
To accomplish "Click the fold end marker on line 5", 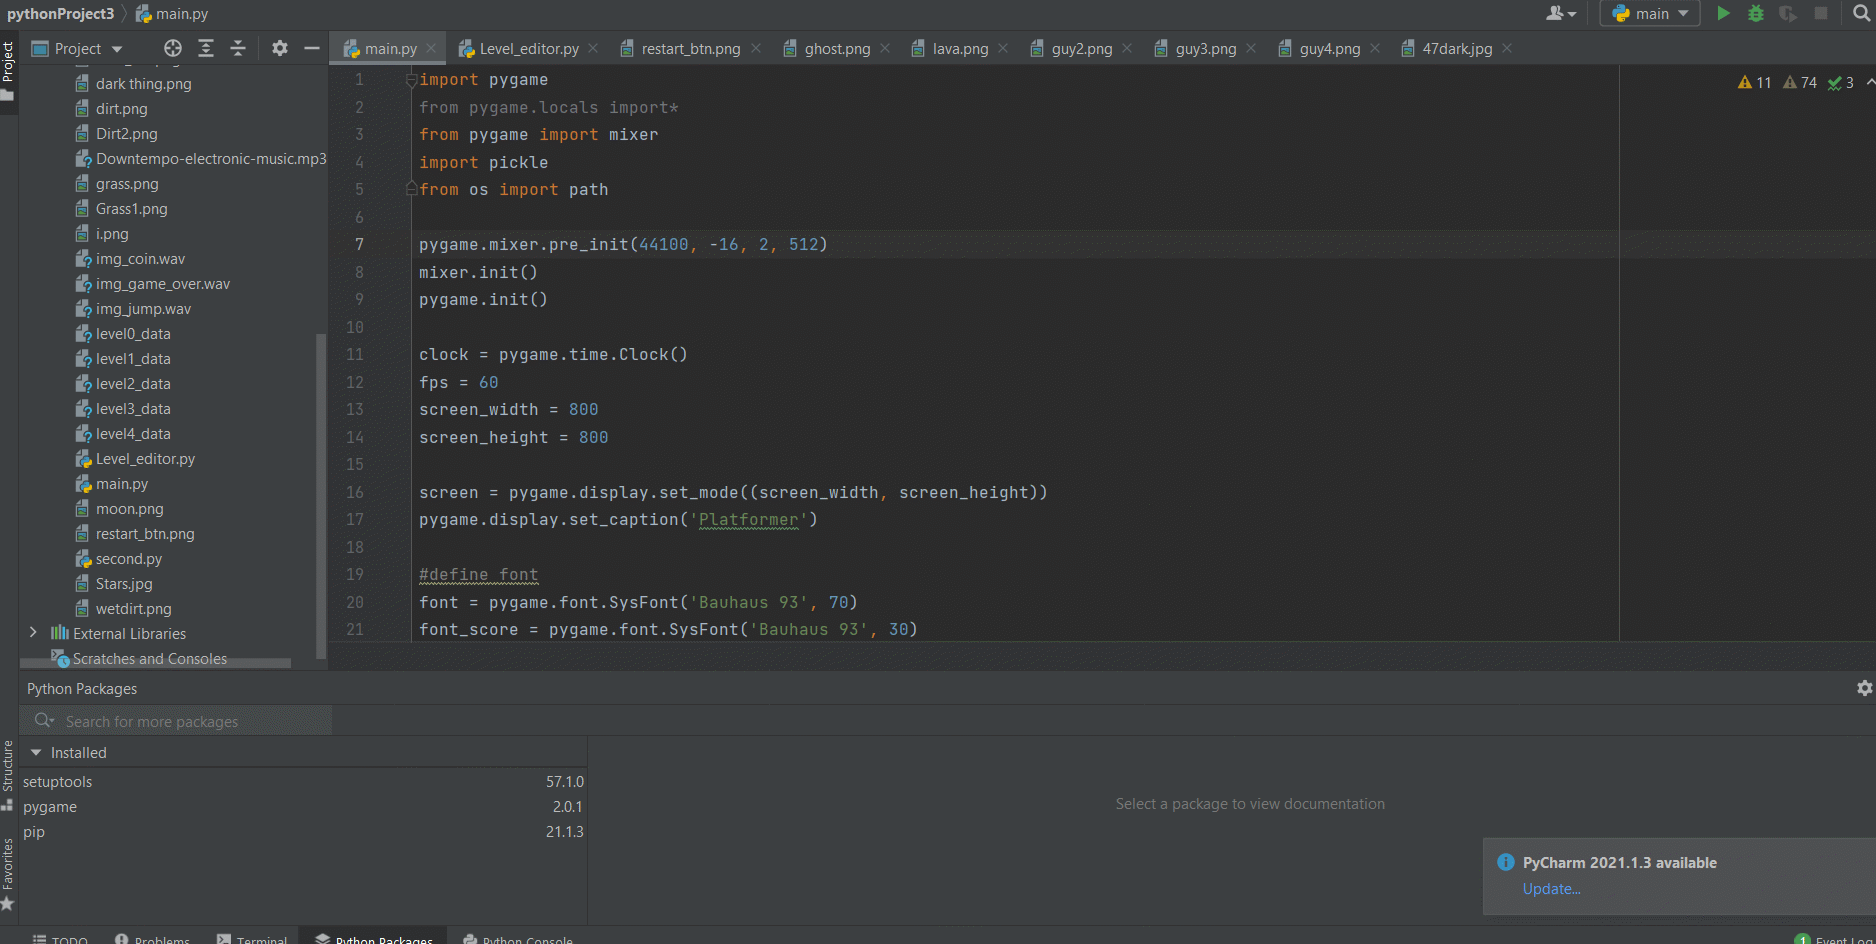I will [x=411, y=188].
